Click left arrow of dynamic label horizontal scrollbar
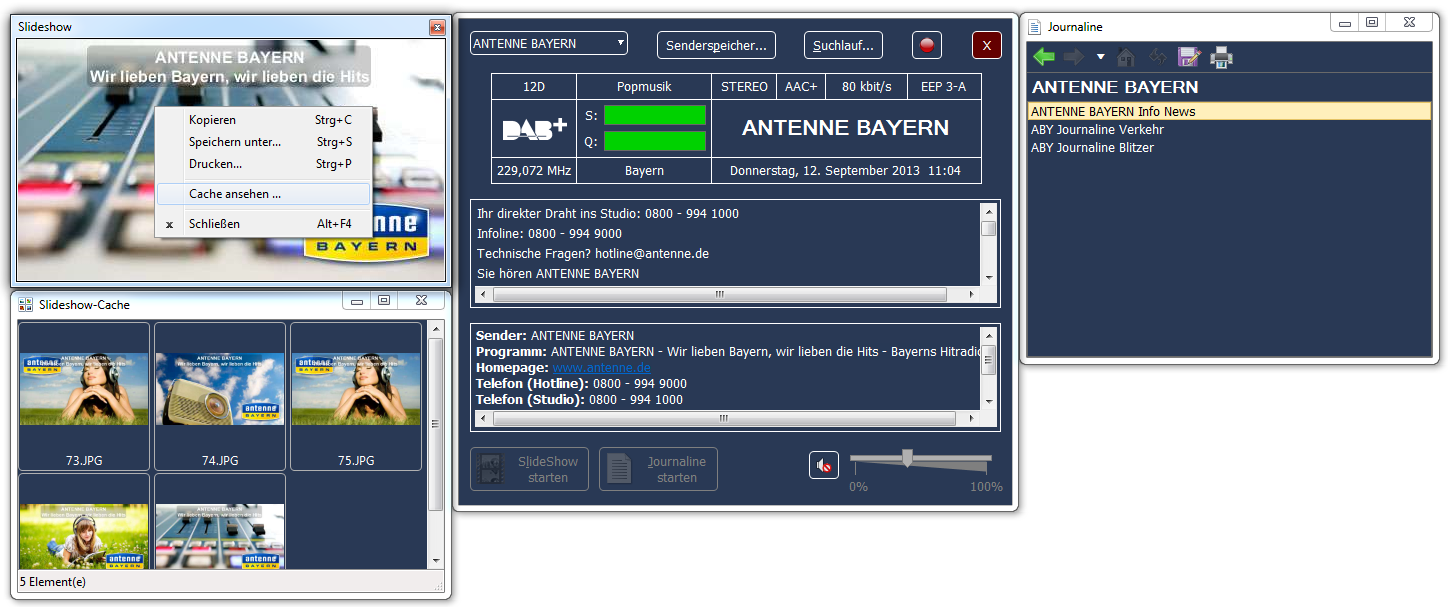 [x=482, y=295]
